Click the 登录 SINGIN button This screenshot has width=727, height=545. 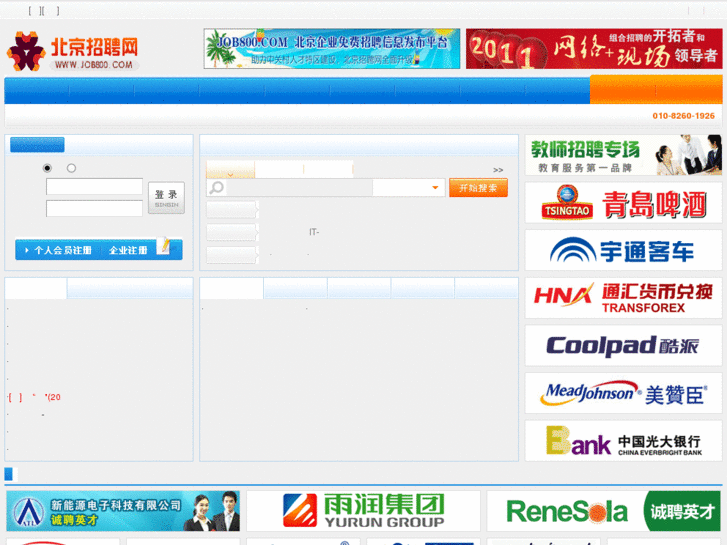click(x=166, y=198)
